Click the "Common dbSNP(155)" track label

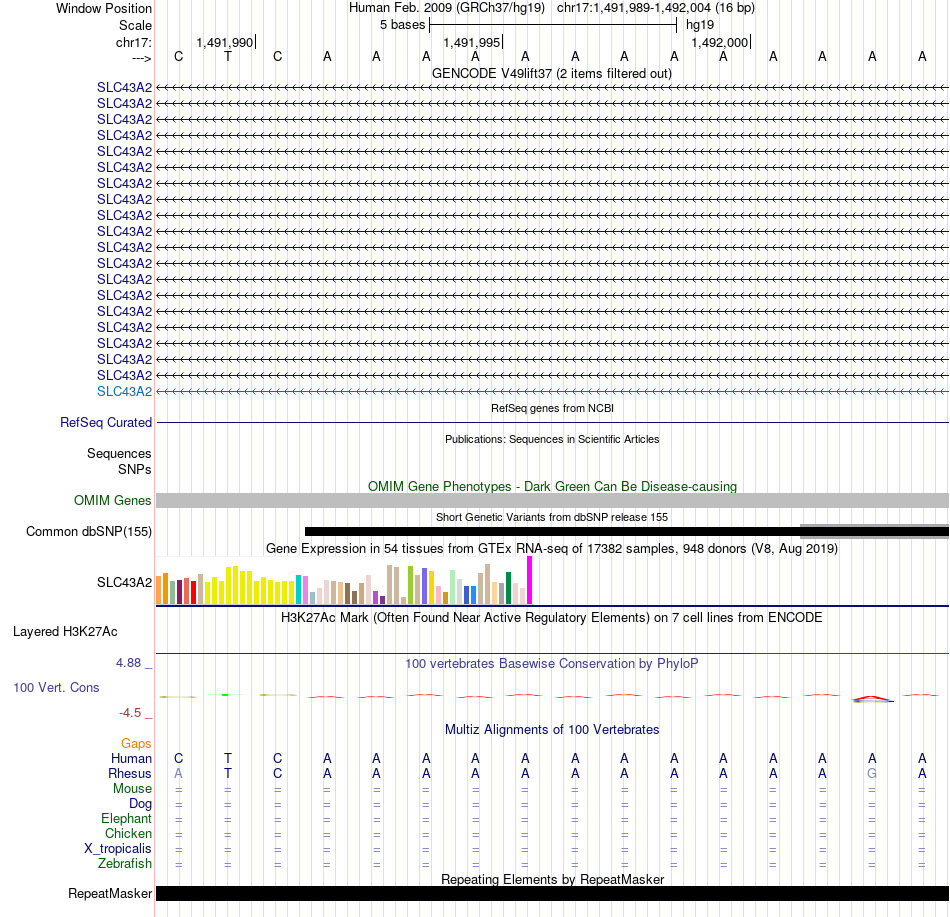coord(88,531)
